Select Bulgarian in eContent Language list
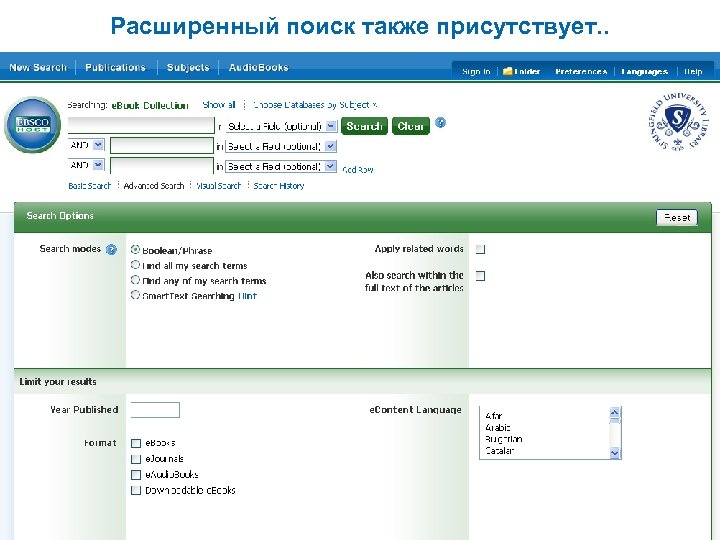Screen dimensions: 720x540 (x=504, y=439)
